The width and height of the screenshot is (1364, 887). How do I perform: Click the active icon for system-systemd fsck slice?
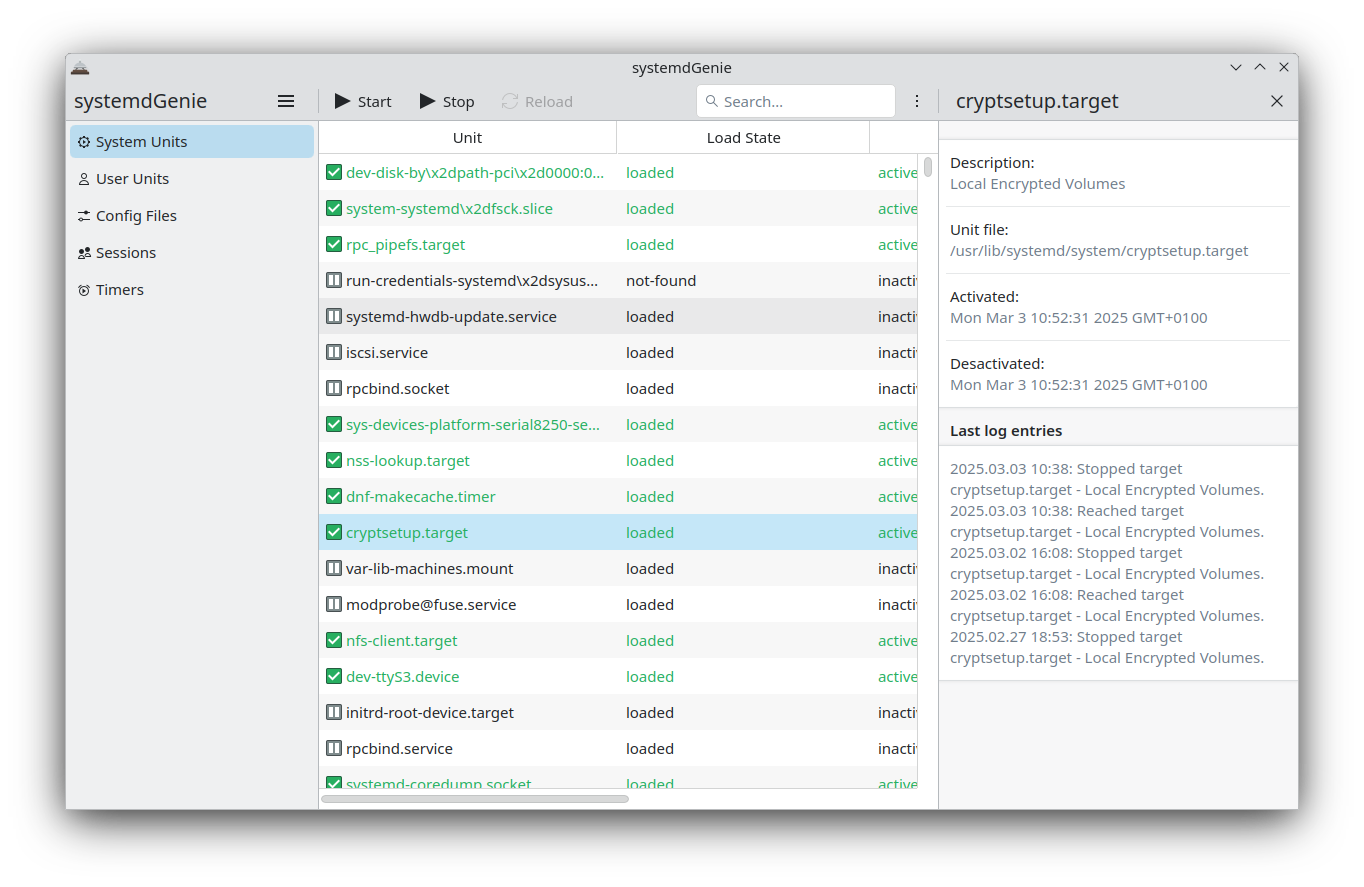point(334,208)
